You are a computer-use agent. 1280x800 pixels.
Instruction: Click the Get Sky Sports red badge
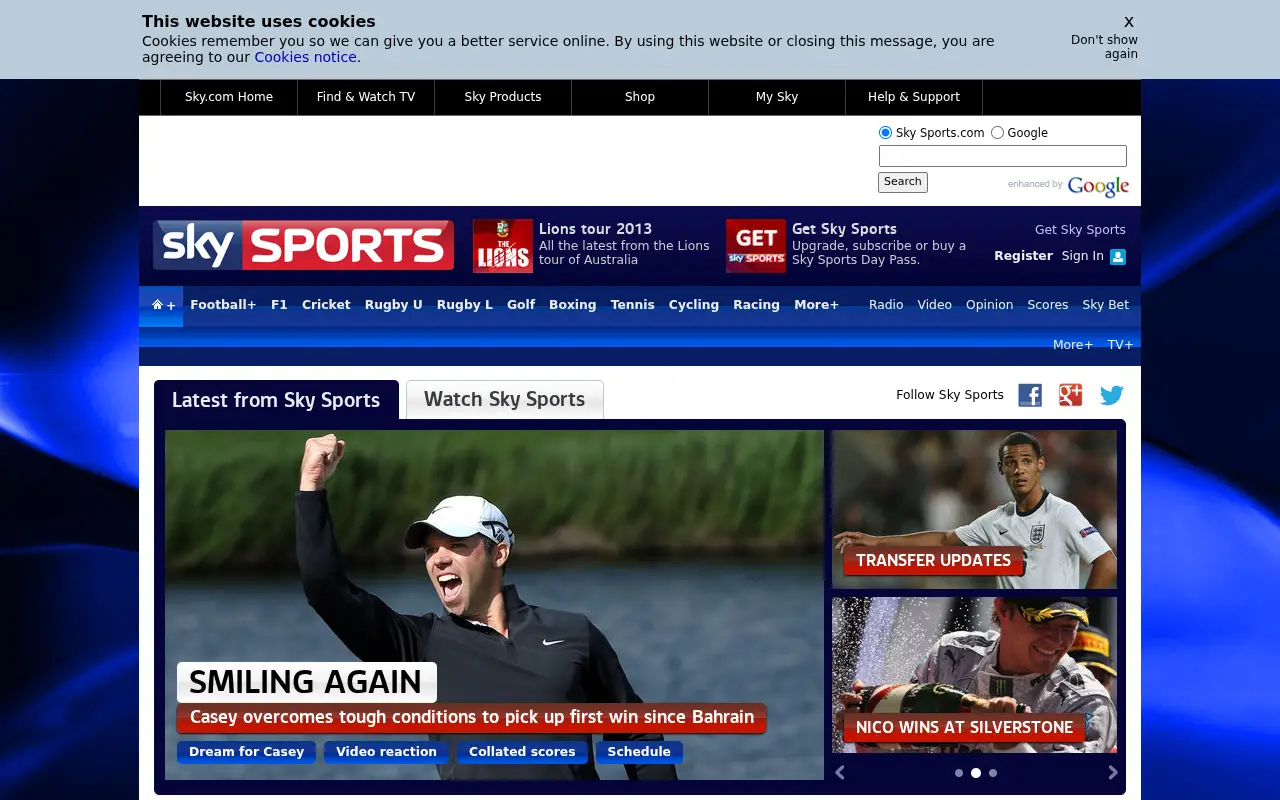tap(756, 246)
